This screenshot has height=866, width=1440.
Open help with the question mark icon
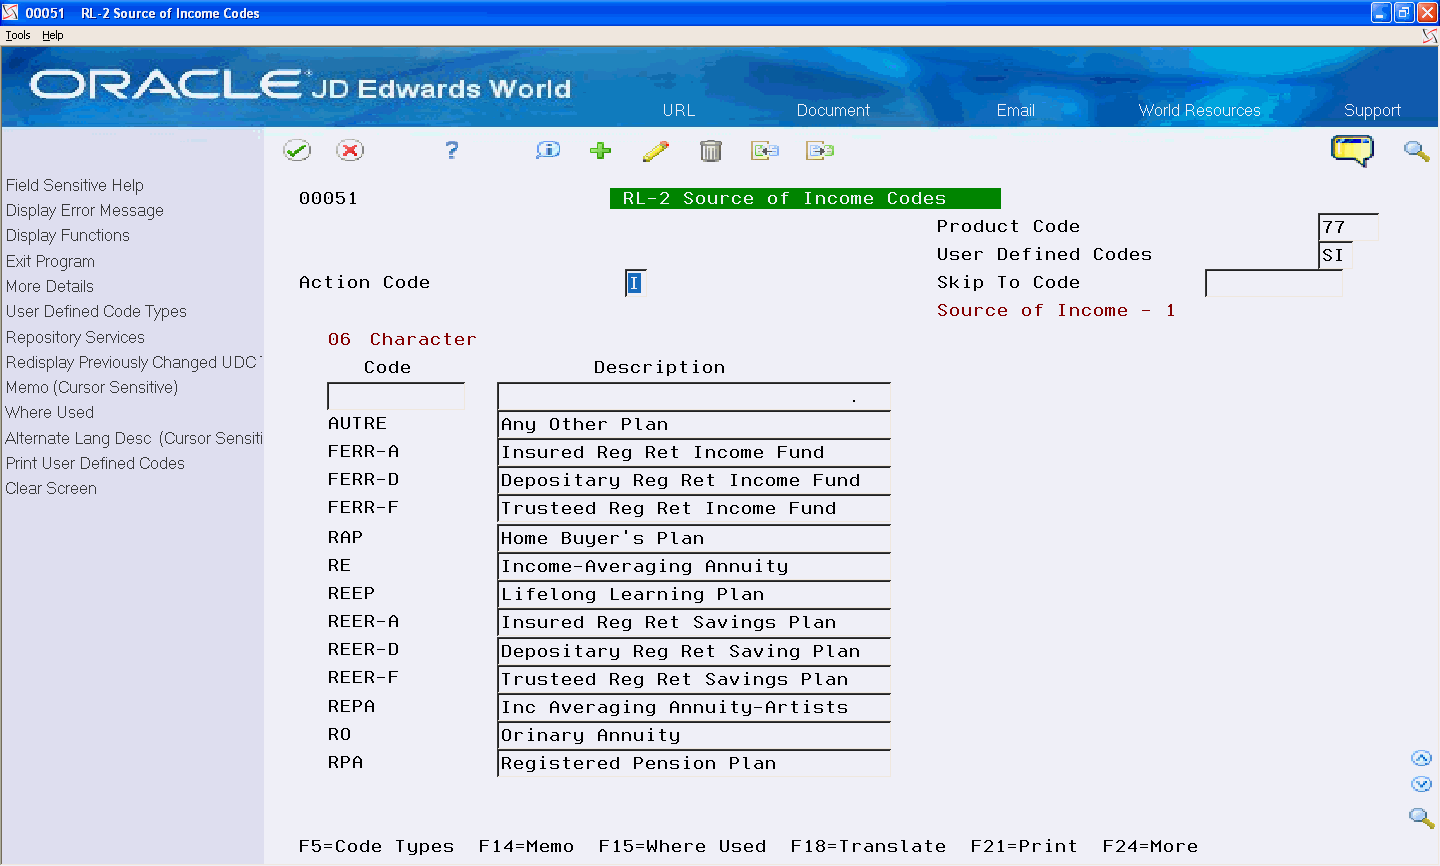tap(451, 150)
